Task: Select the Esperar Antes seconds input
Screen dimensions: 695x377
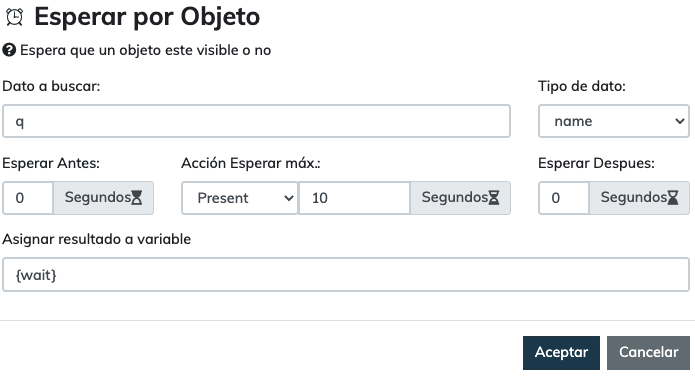Action: pos(28,198)
